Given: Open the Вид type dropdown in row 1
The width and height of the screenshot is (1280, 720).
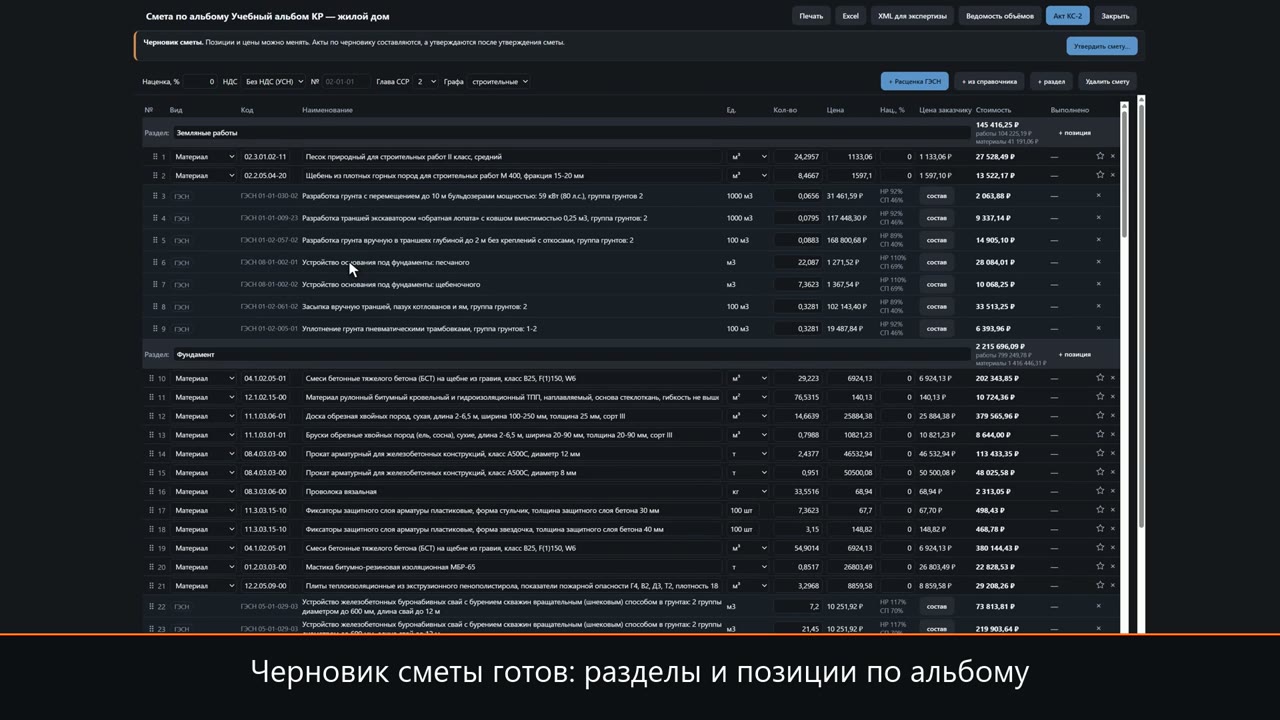Looking at the screenshot, I should [x=204, y=157].
